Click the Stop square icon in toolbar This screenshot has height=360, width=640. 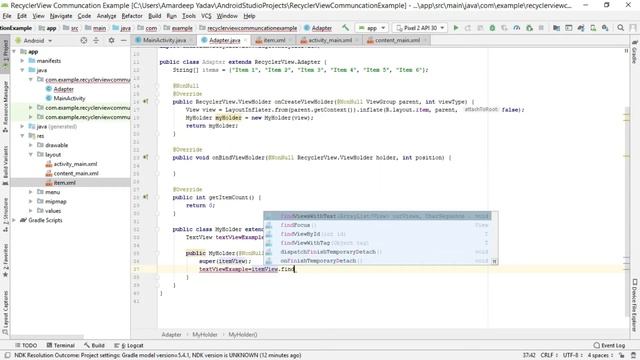(x=541, y=28)
